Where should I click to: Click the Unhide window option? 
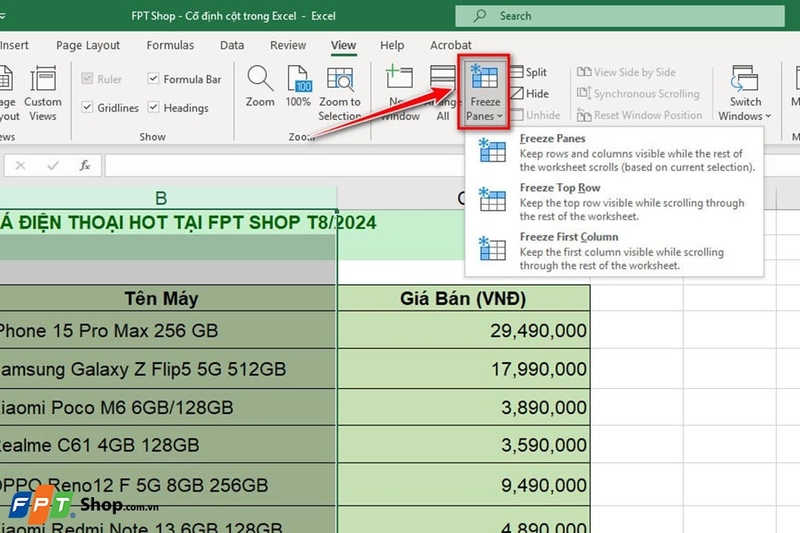pos(535,115)
